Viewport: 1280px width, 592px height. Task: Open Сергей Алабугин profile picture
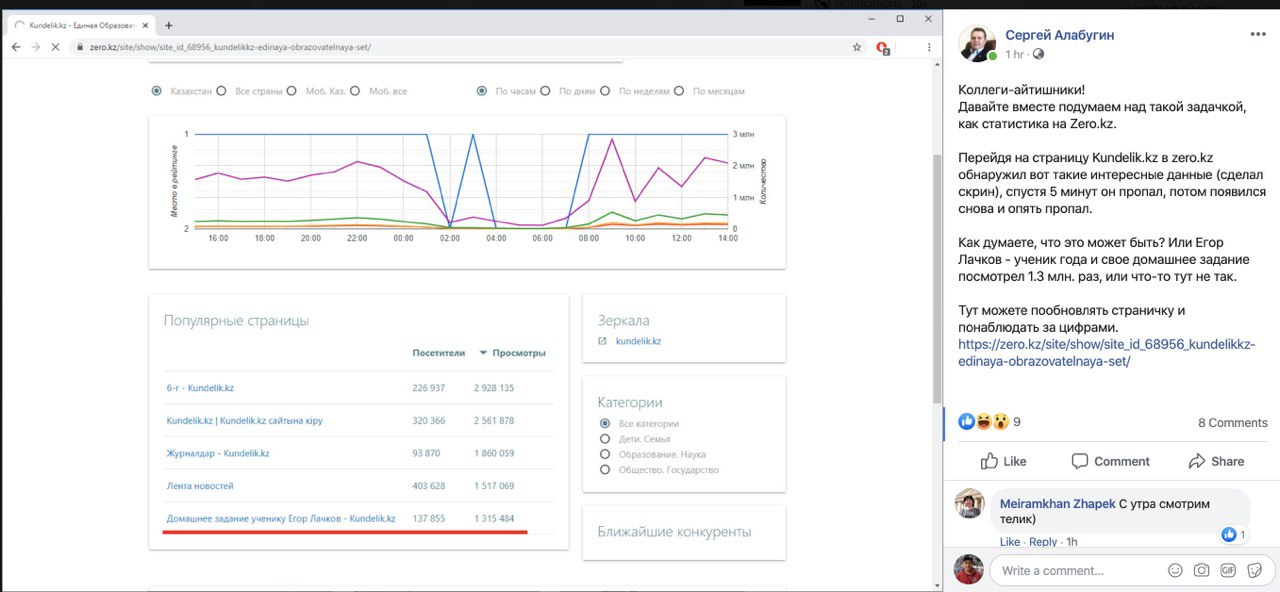(x=976, y=44)
